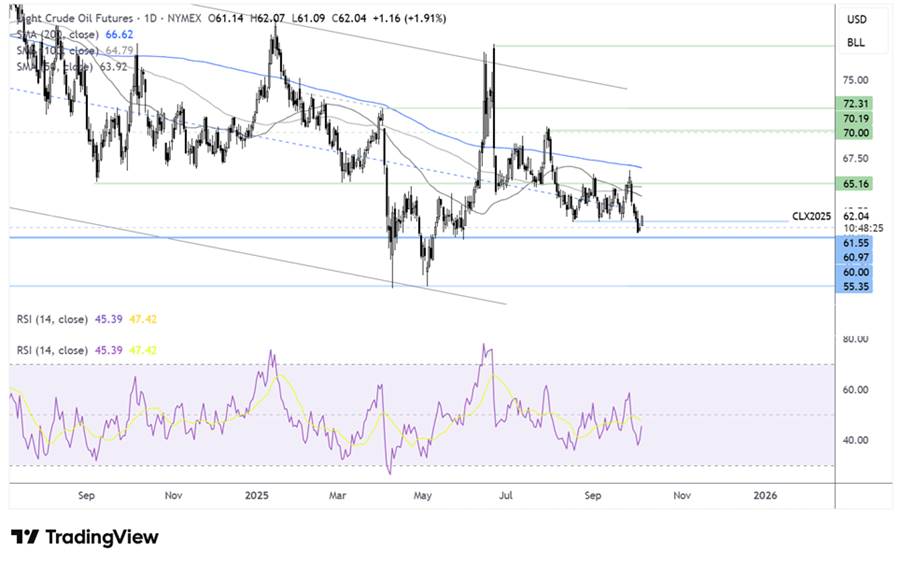This screenshot has height=565, width=902.
Task: Click the 2026 marker on time axis
Action: (x=765, y=494)
